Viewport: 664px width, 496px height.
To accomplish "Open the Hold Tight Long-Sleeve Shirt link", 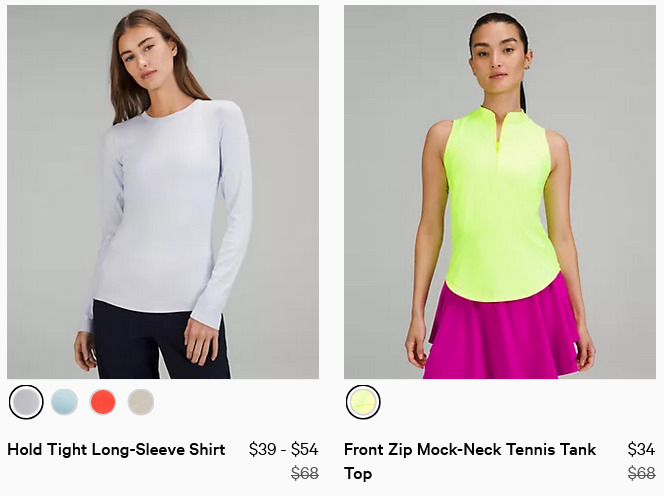I will 116,449.
